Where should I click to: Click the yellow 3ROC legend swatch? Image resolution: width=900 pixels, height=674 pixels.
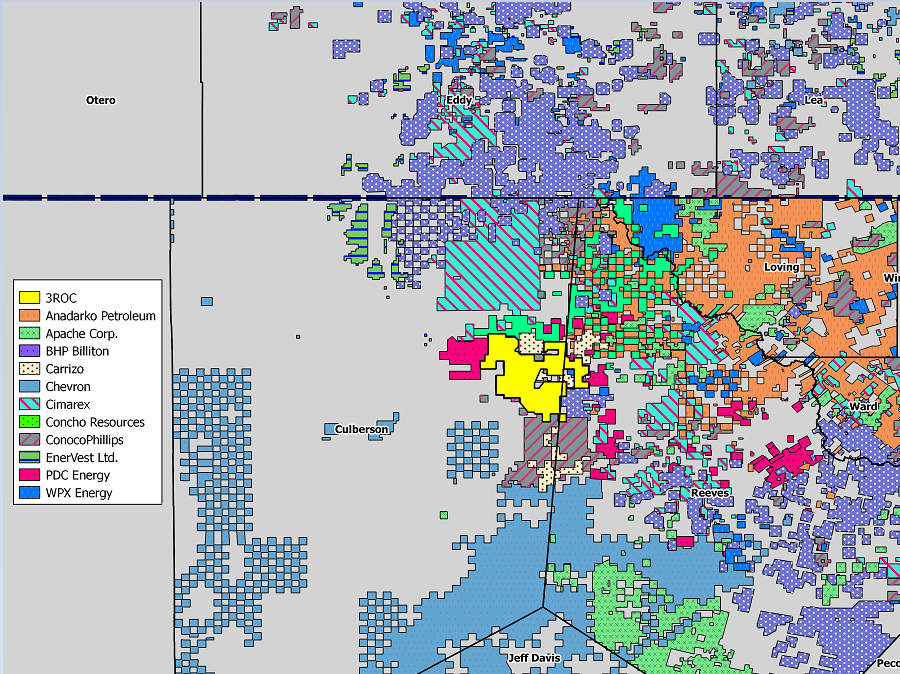[x=29, y=297]
